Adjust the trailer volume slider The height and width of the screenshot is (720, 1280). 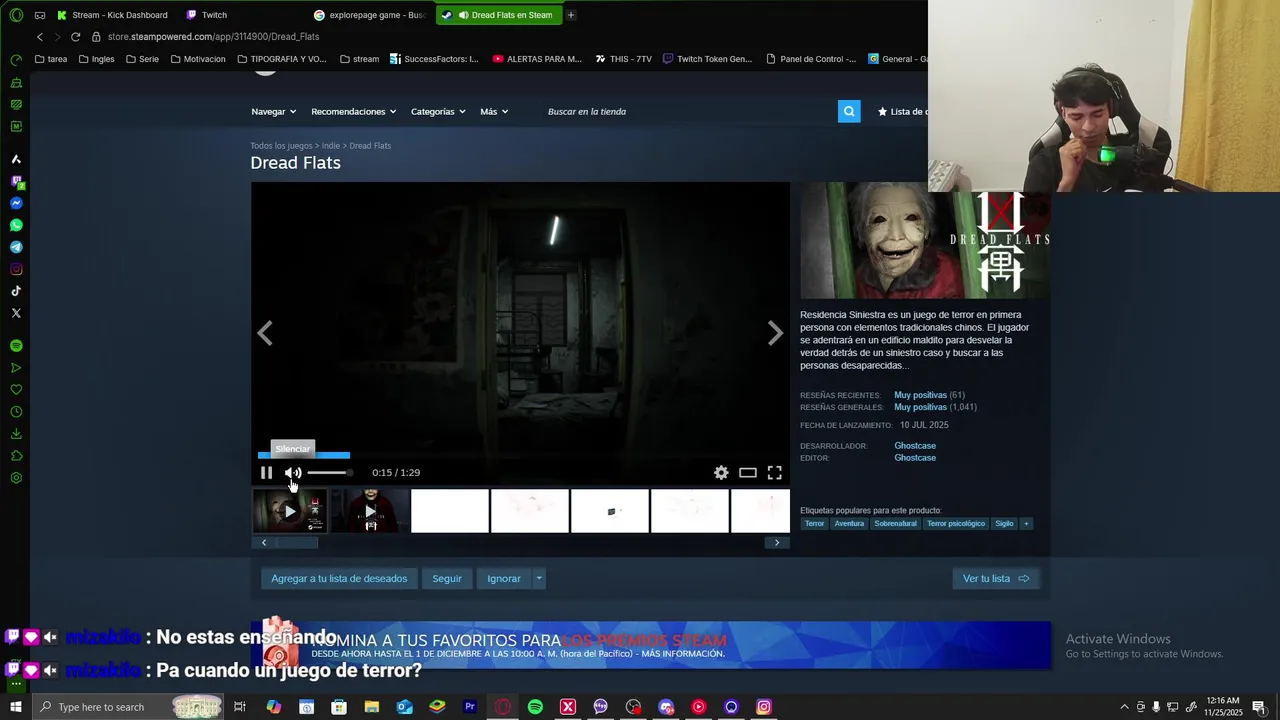pyautogui.click(x=329, y=472)
